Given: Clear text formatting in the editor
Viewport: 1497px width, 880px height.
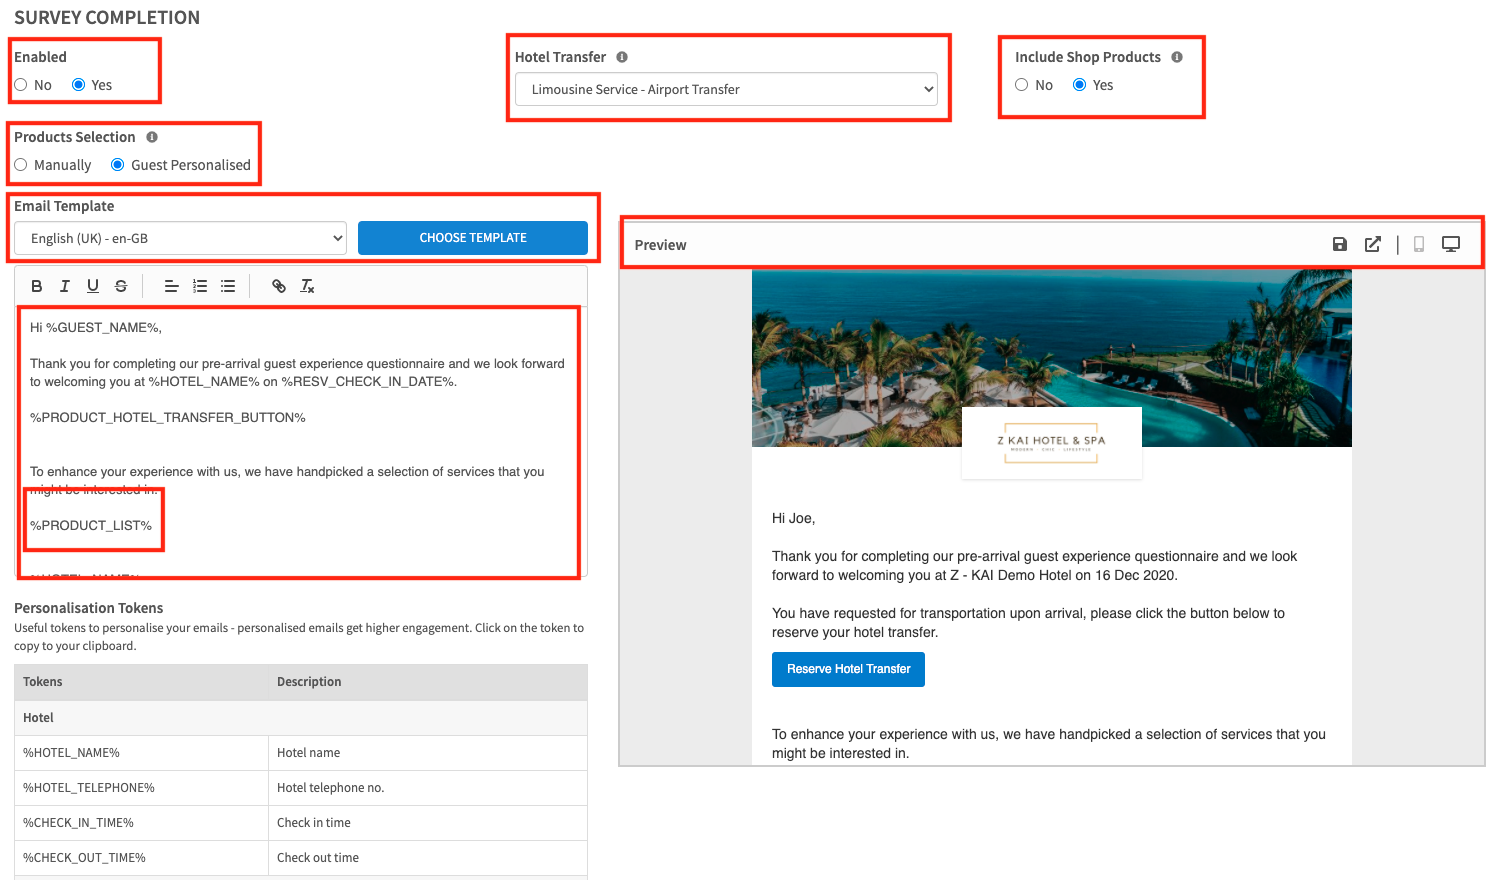Looking at the screenshot, I should (x=307, y=286).
